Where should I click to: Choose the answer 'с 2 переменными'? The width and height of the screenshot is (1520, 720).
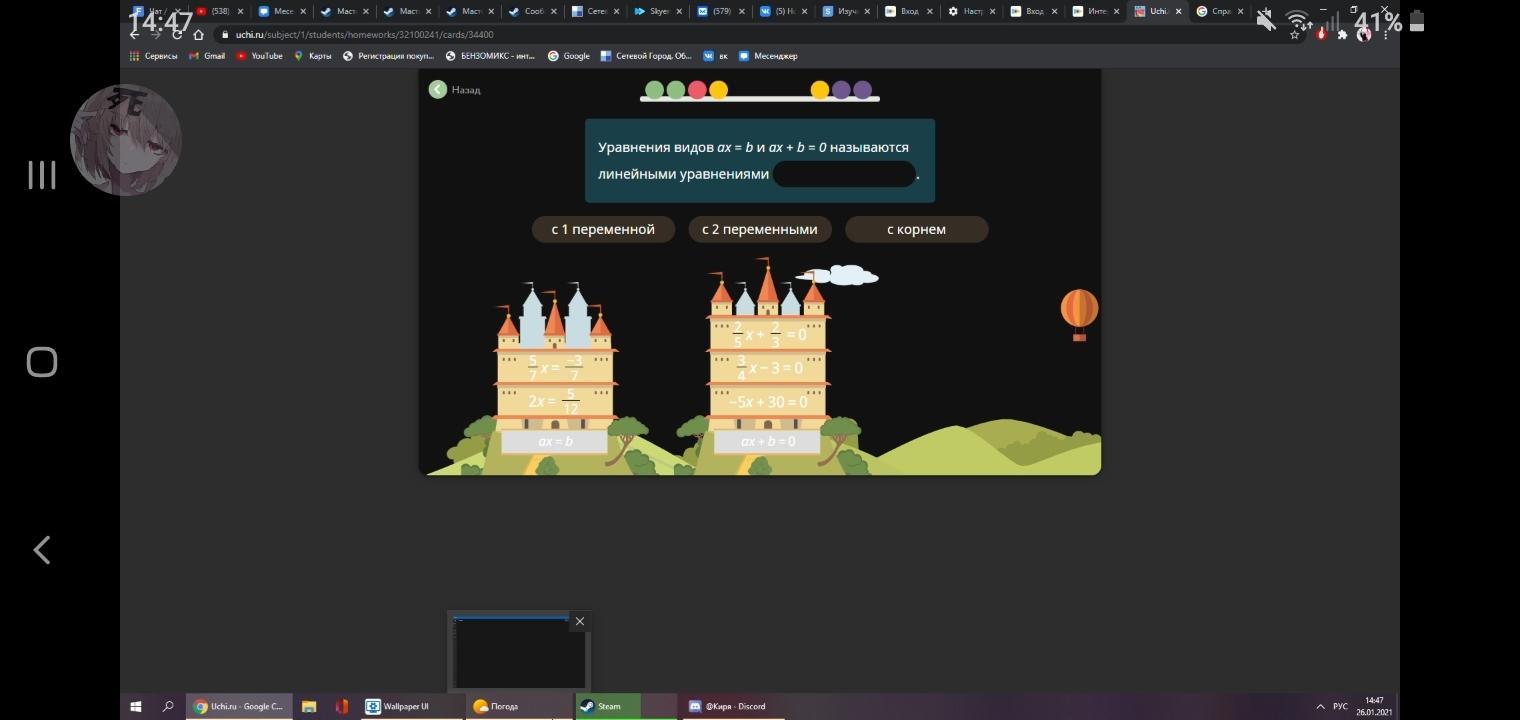click(x=760, y=230)
